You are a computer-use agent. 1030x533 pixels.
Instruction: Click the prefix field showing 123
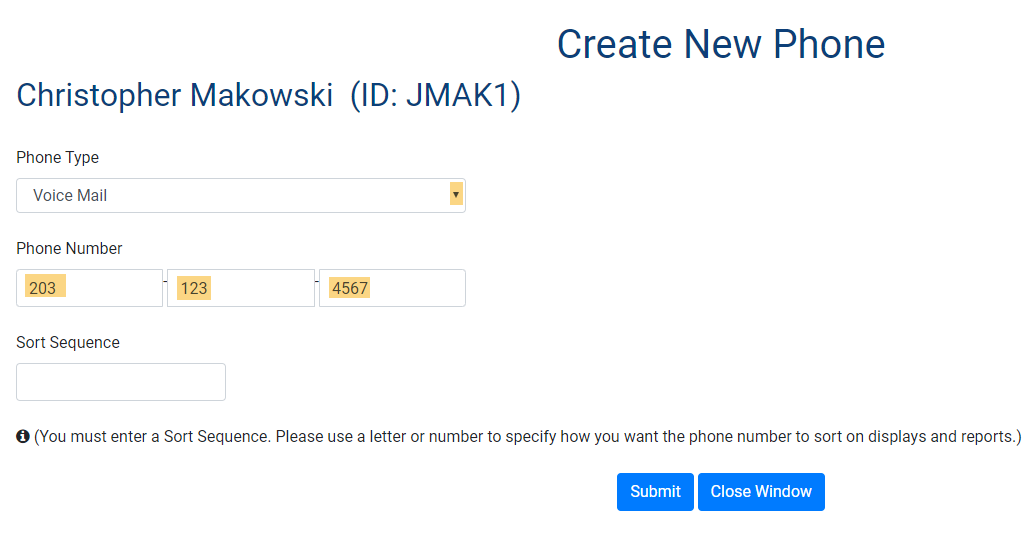click(x=241, y=288)
